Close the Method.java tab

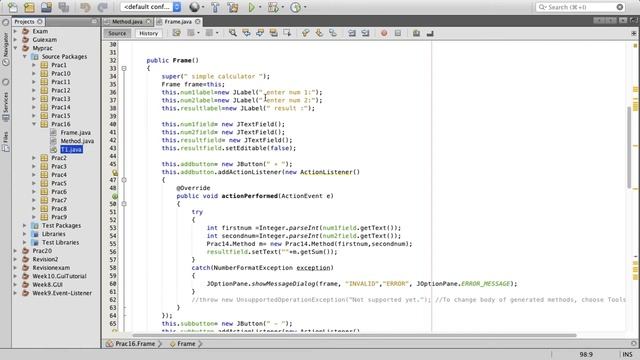pos(149,22)
